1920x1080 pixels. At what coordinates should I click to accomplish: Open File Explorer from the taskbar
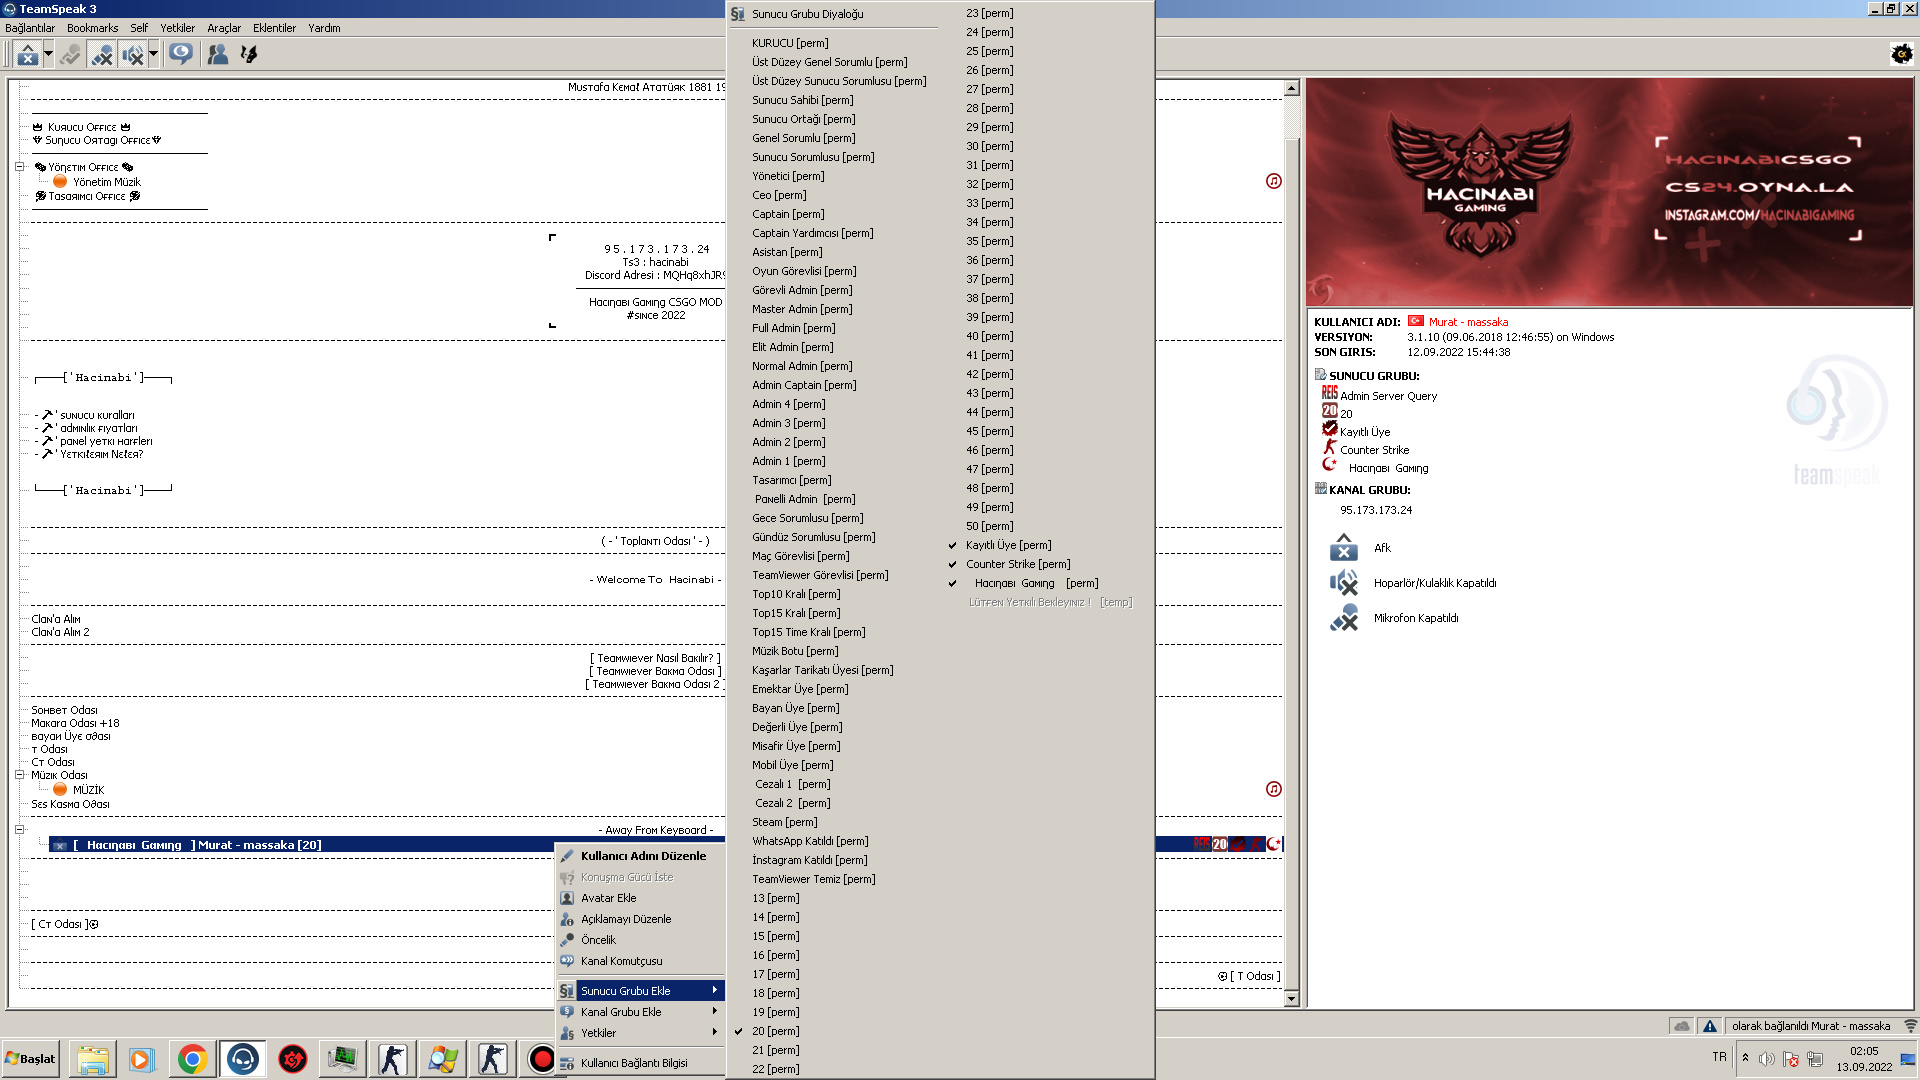click(x=93, y=1059)
